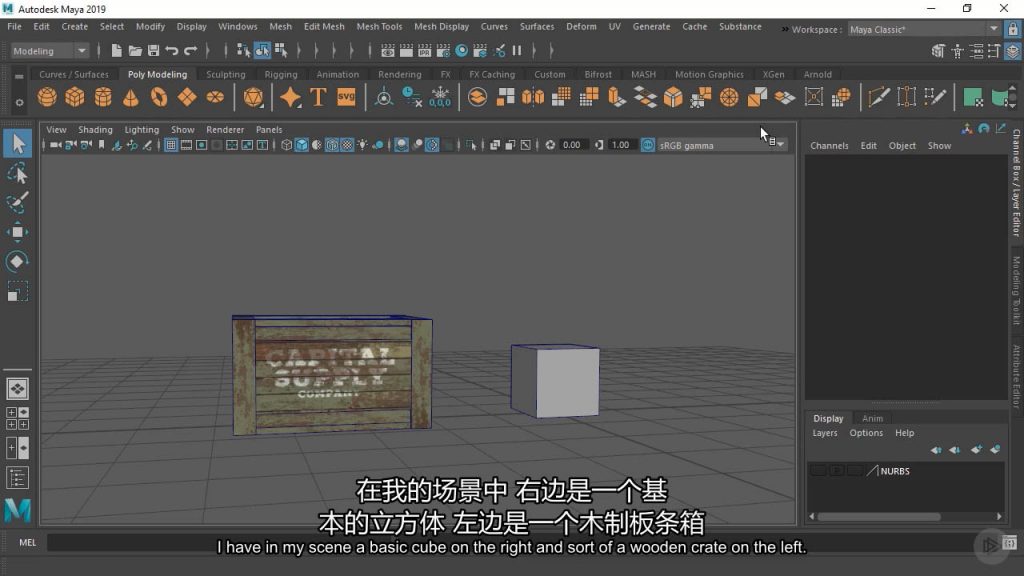Image resolution: width=1024 pixels, height=576 pixels.
Task: Toggle select by component type mode
Action: point(281,50)
